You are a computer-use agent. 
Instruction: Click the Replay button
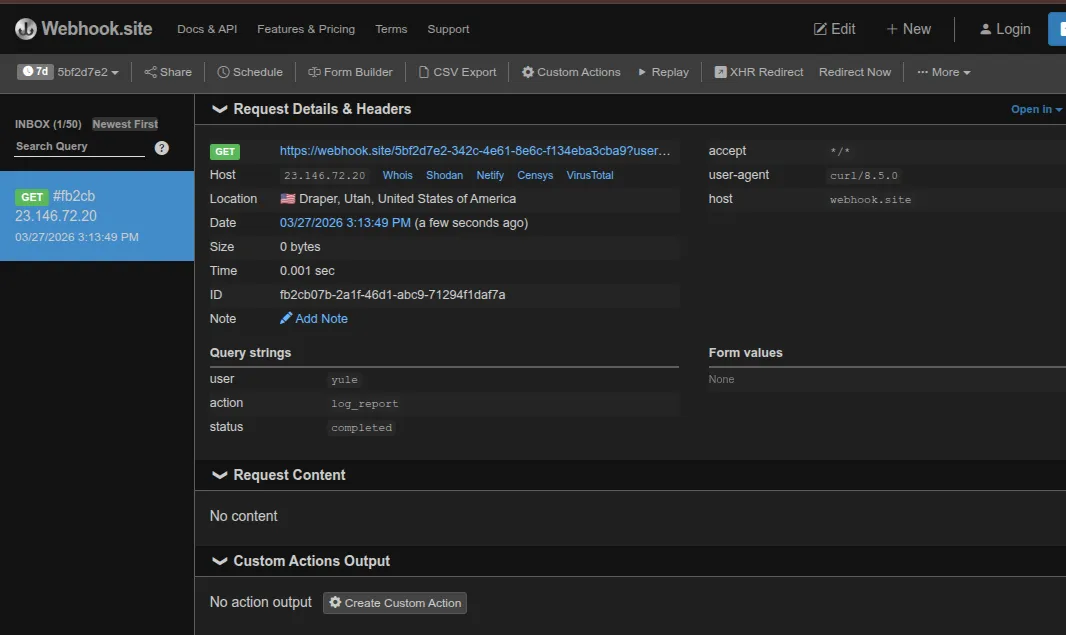pyautogui.click(x=663, y=72)
